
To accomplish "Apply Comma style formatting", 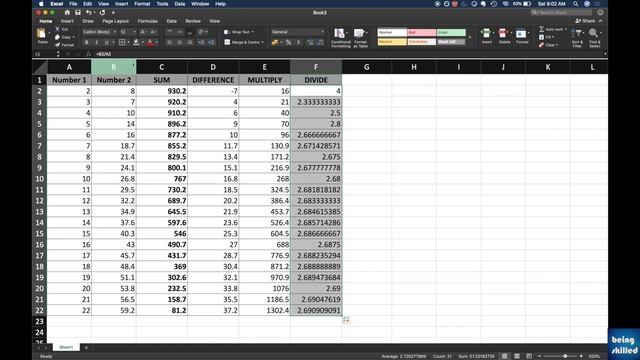I will click(298, 42).
